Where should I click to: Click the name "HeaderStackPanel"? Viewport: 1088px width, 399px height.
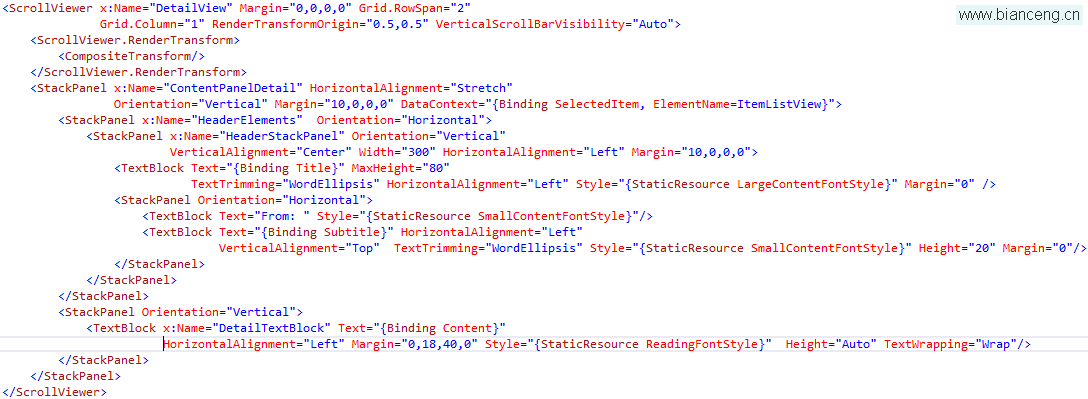click(282, 135)
